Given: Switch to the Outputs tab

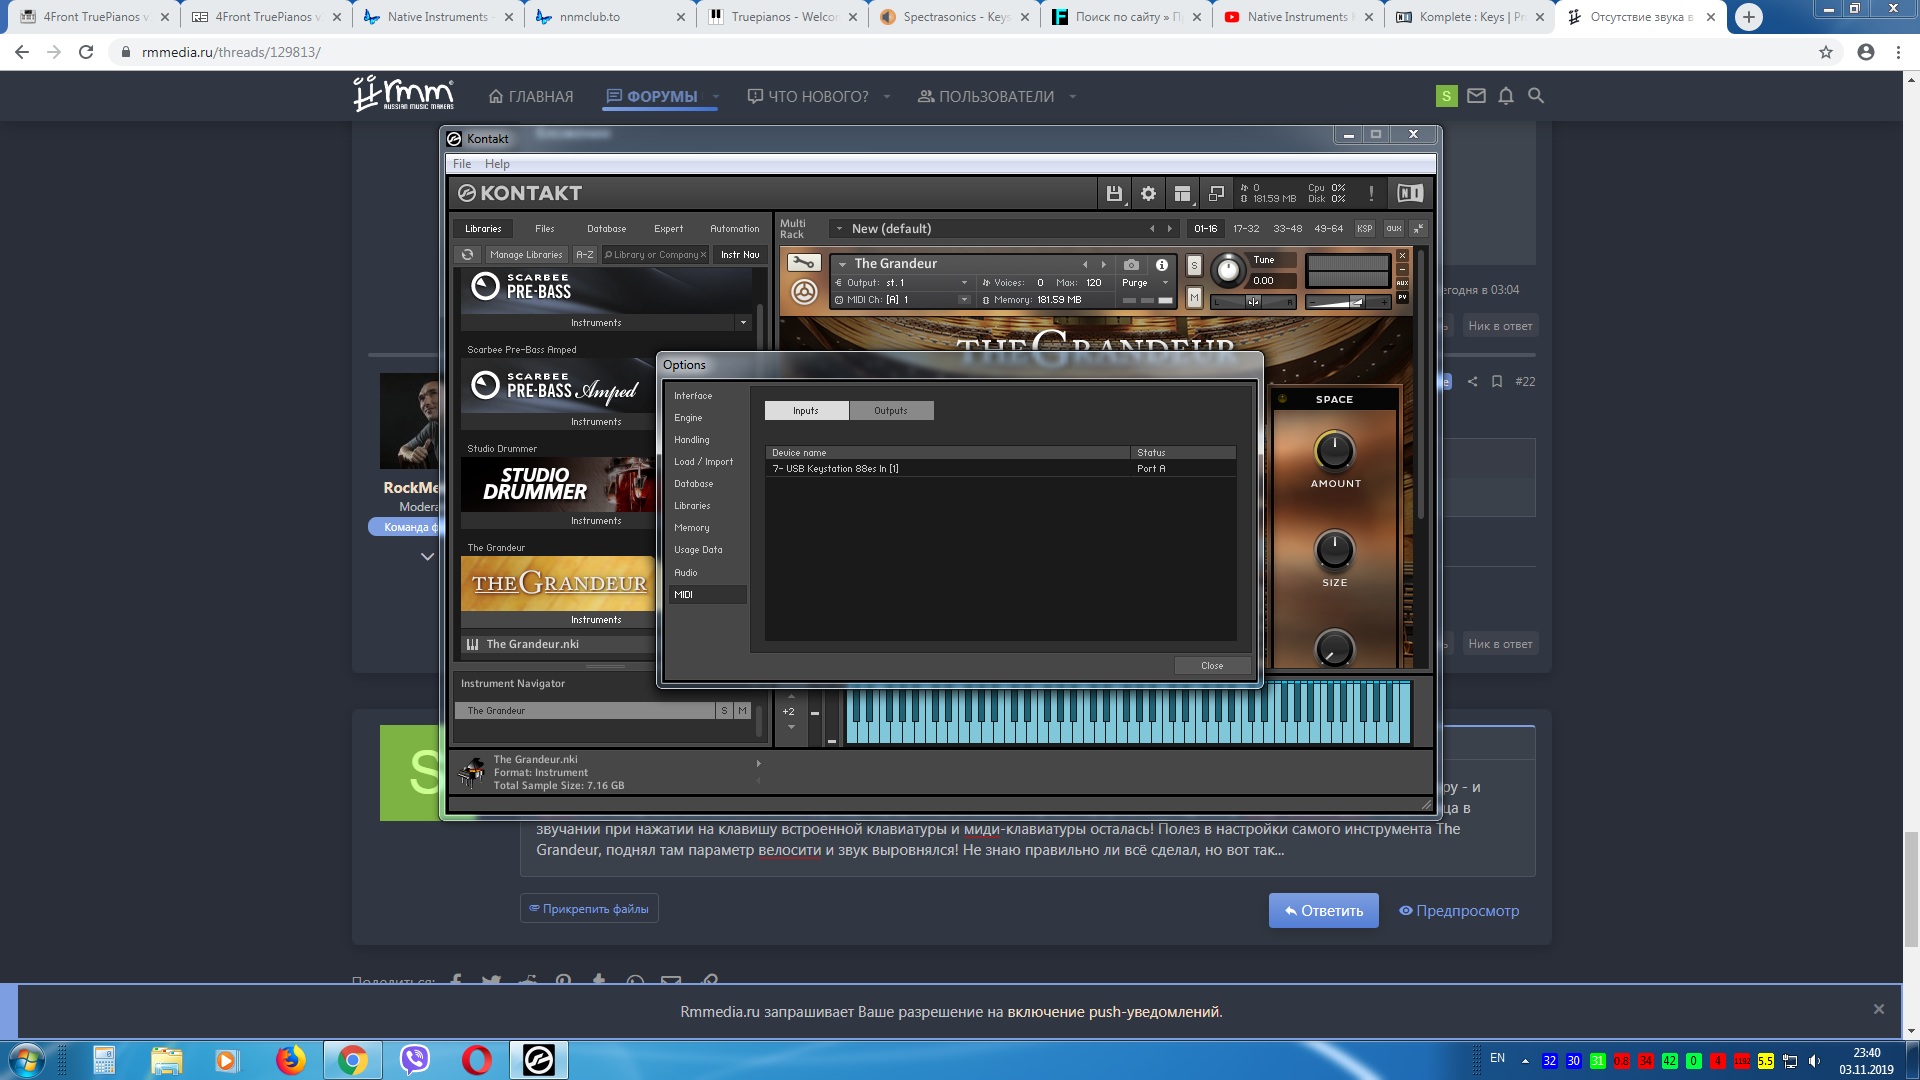Looking at the screenshot, I should point(890,411).
